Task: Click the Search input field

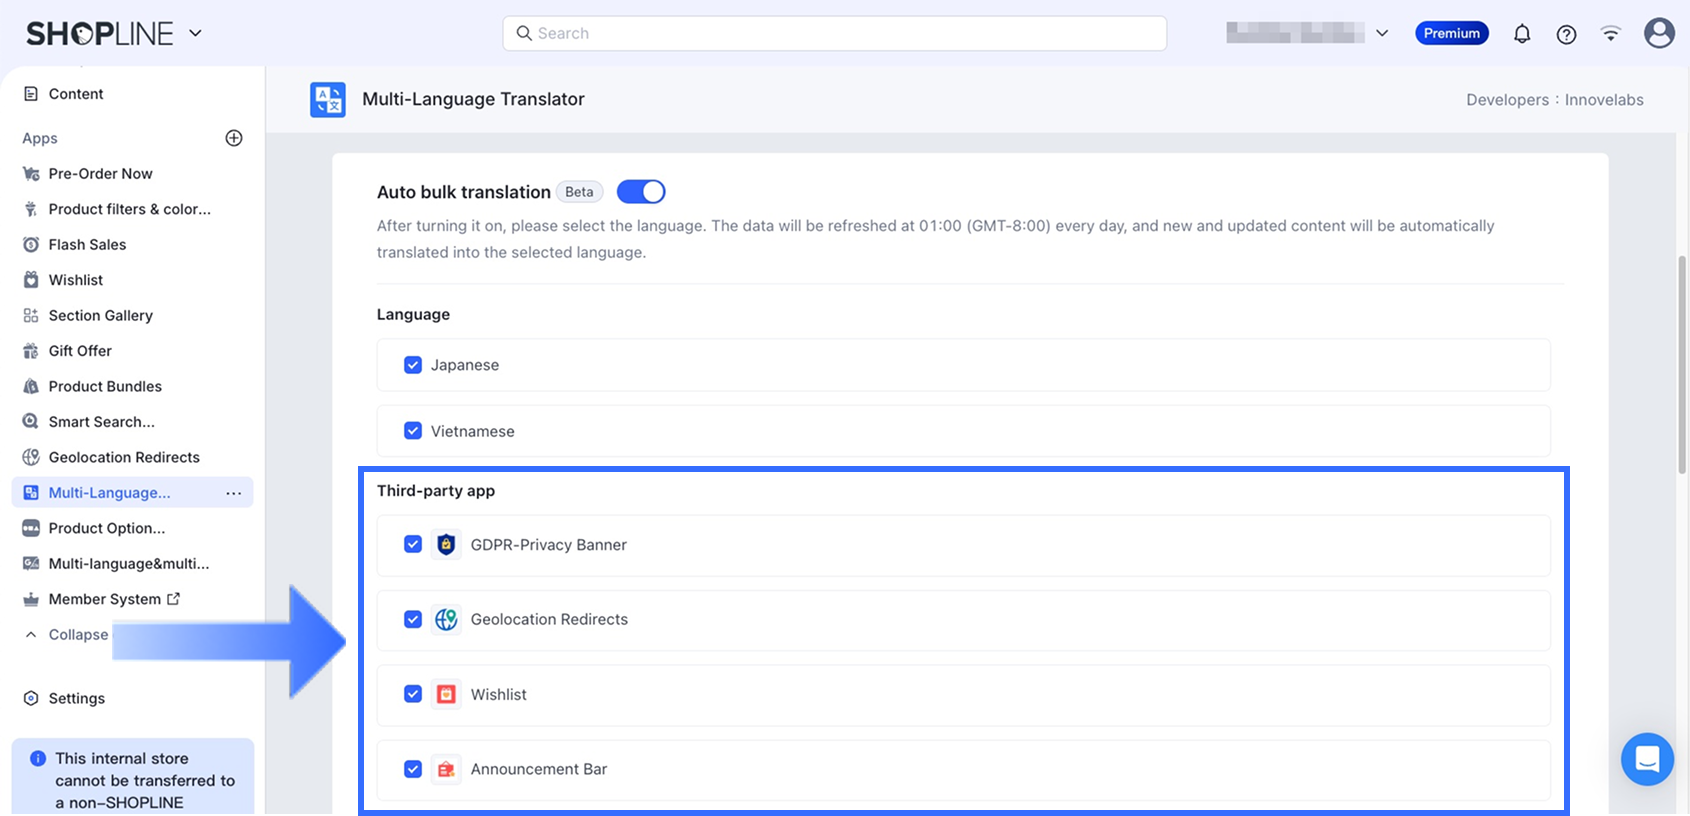Action: [x=834, y=33]
